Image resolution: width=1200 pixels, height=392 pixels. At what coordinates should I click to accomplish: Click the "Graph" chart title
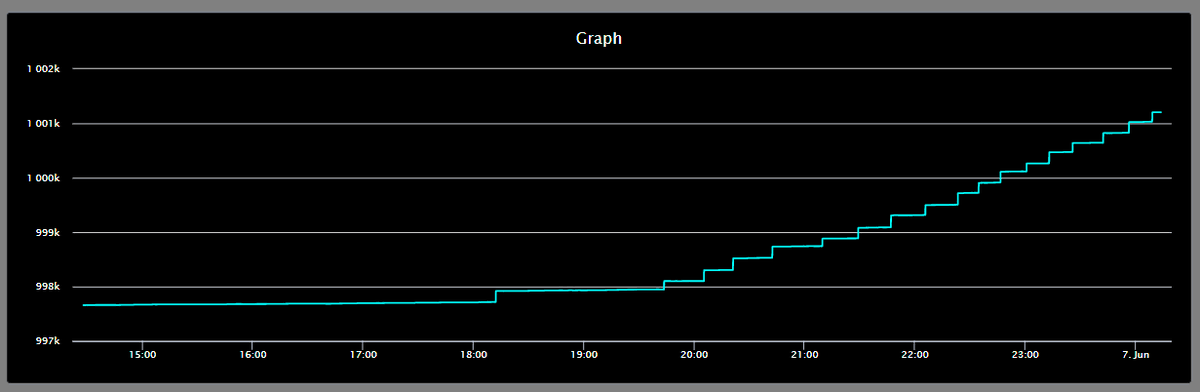pyautogui.click(x=599, y=39)
